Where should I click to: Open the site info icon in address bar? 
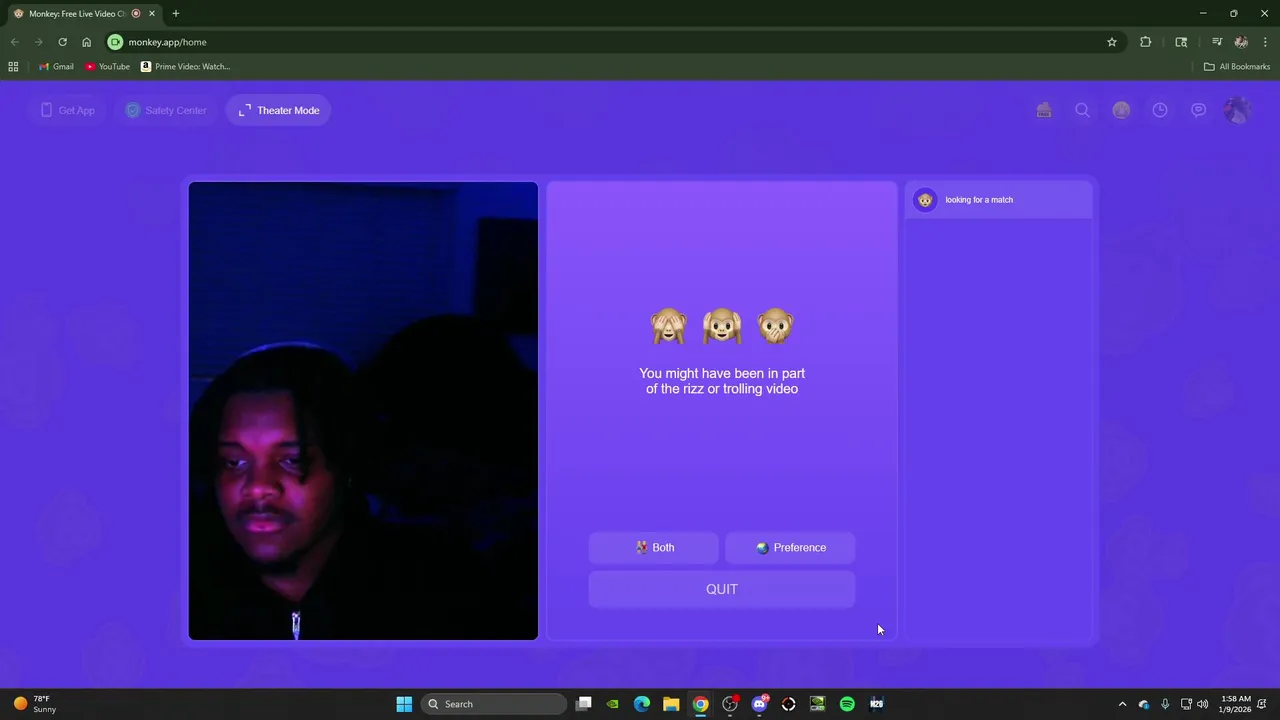115,42
